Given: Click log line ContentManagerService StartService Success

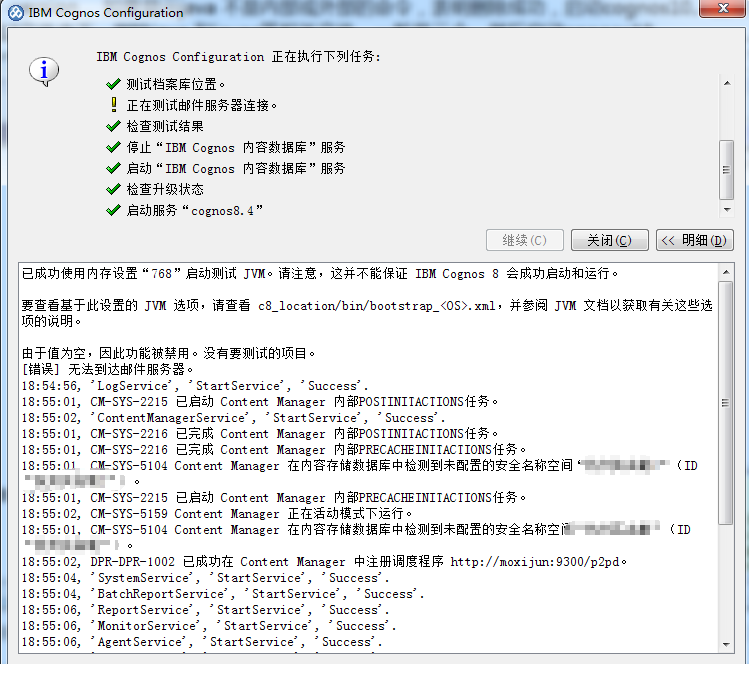Looking at the screenshot, I should point(234,417).
